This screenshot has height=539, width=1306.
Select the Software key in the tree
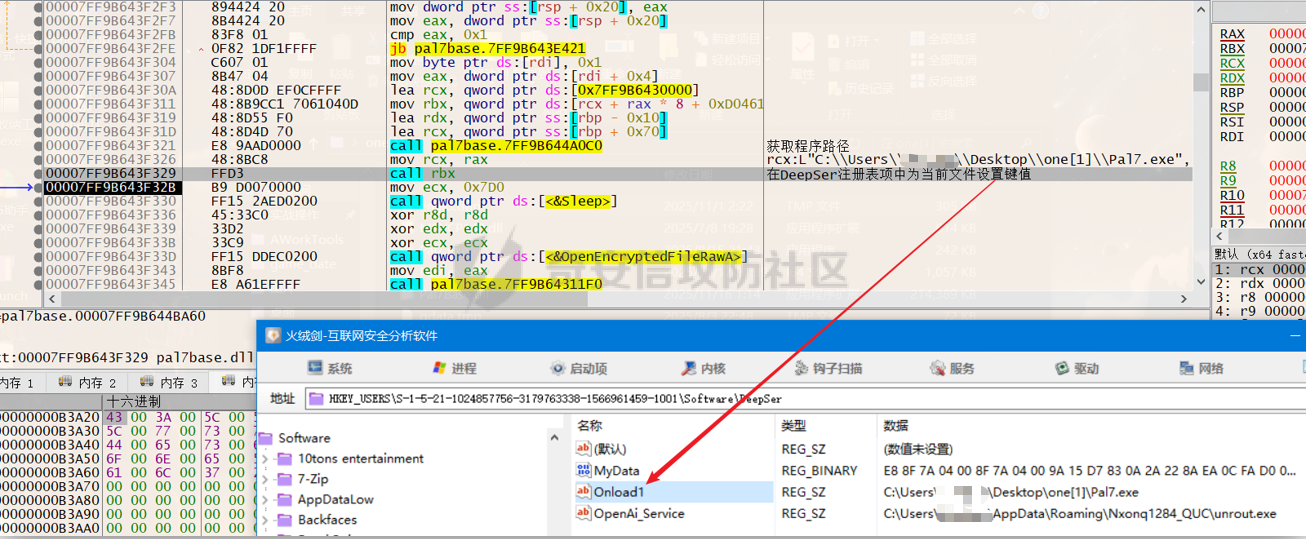pos(304,438)
